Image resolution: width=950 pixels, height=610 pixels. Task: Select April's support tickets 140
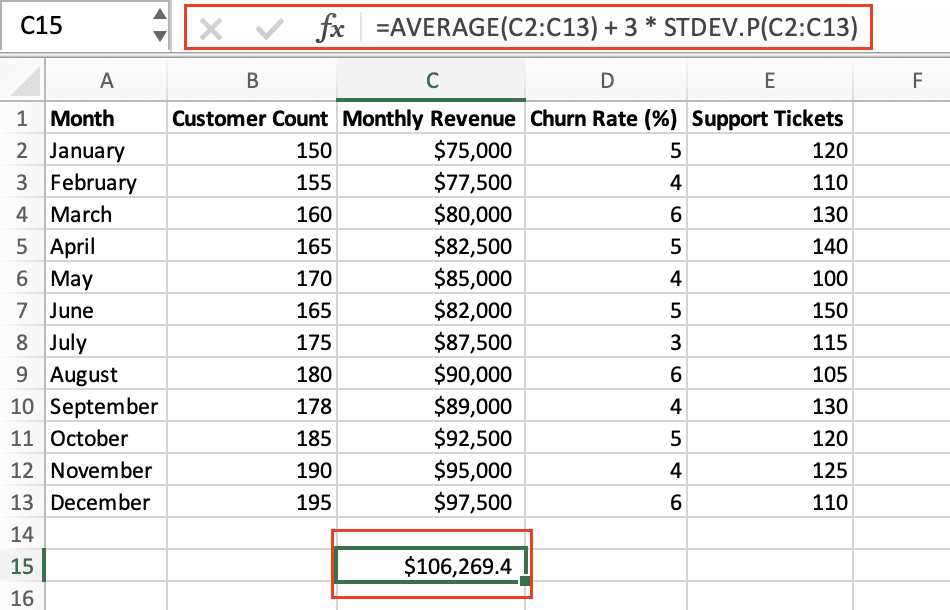pos(769,247)
